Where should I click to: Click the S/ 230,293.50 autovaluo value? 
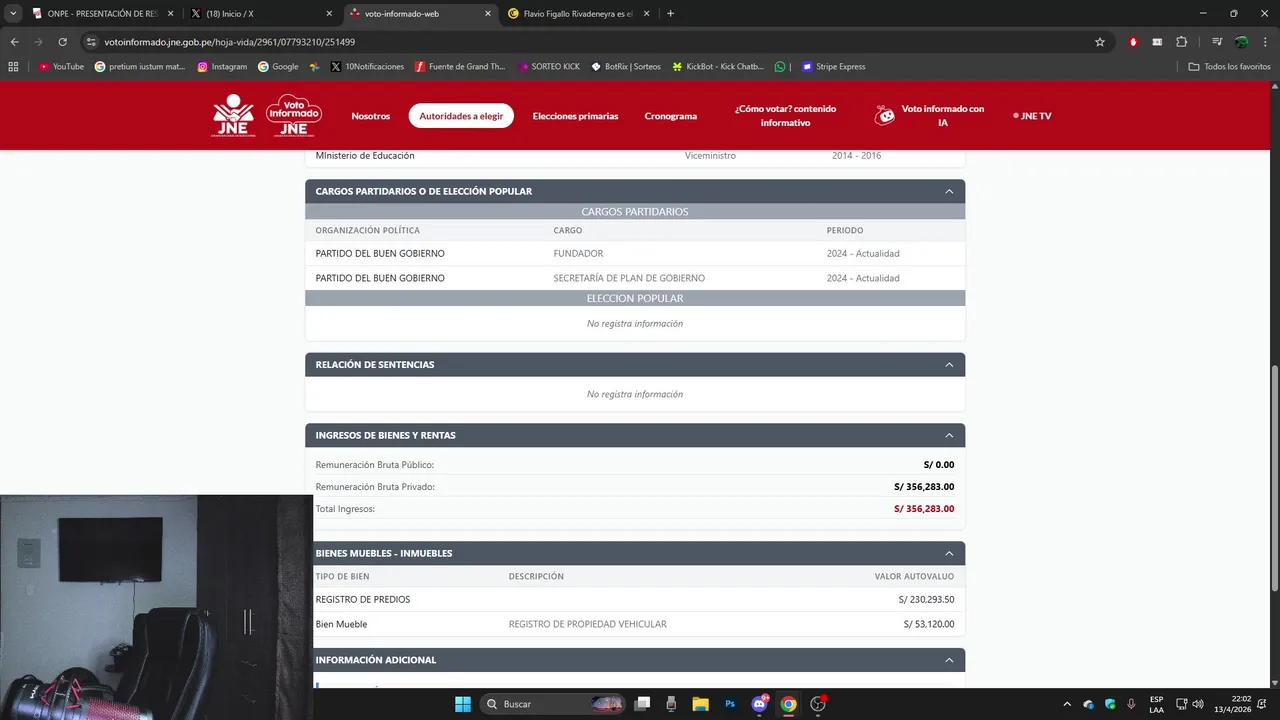click(926, 600)
